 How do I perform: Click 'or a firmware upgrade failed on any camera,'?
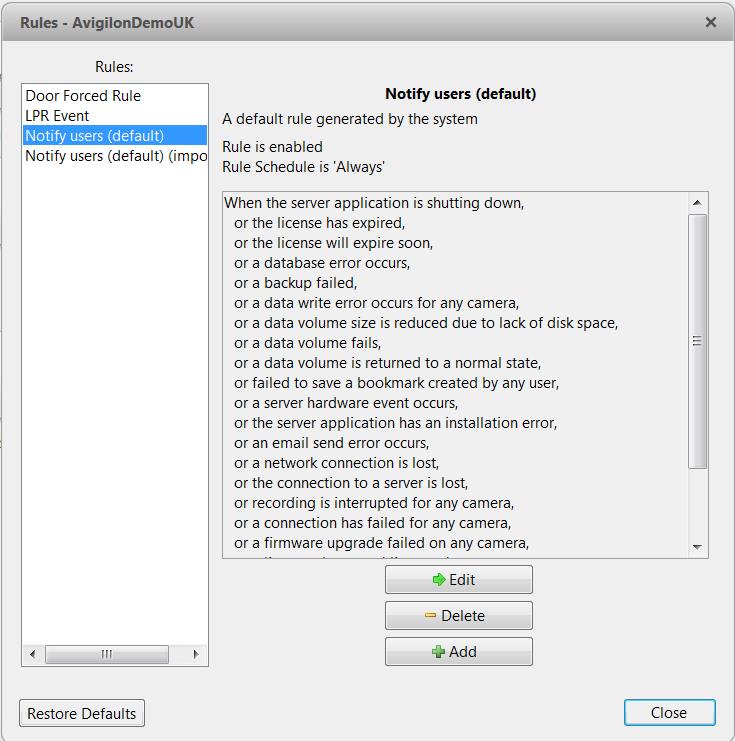pos(381,543)
